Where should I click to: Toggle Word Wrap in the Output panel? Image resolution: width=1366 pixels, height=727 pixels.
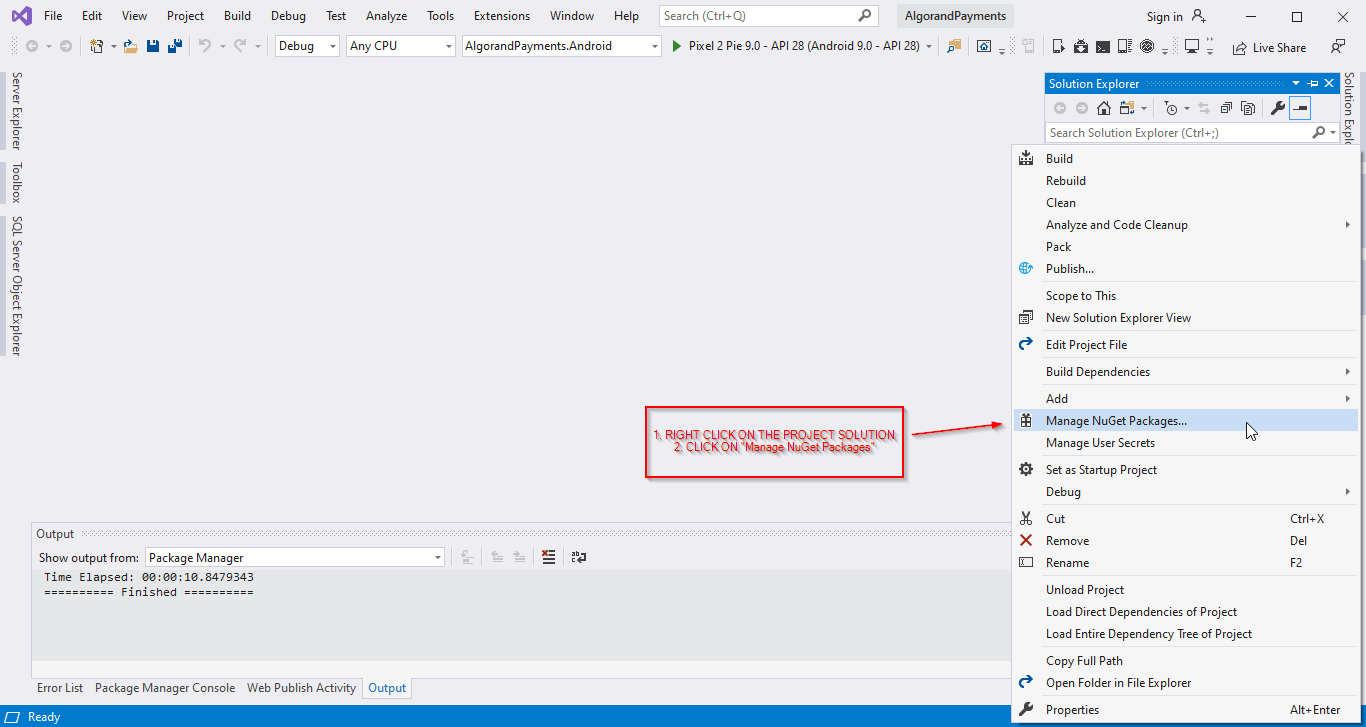tap(578, 558)
